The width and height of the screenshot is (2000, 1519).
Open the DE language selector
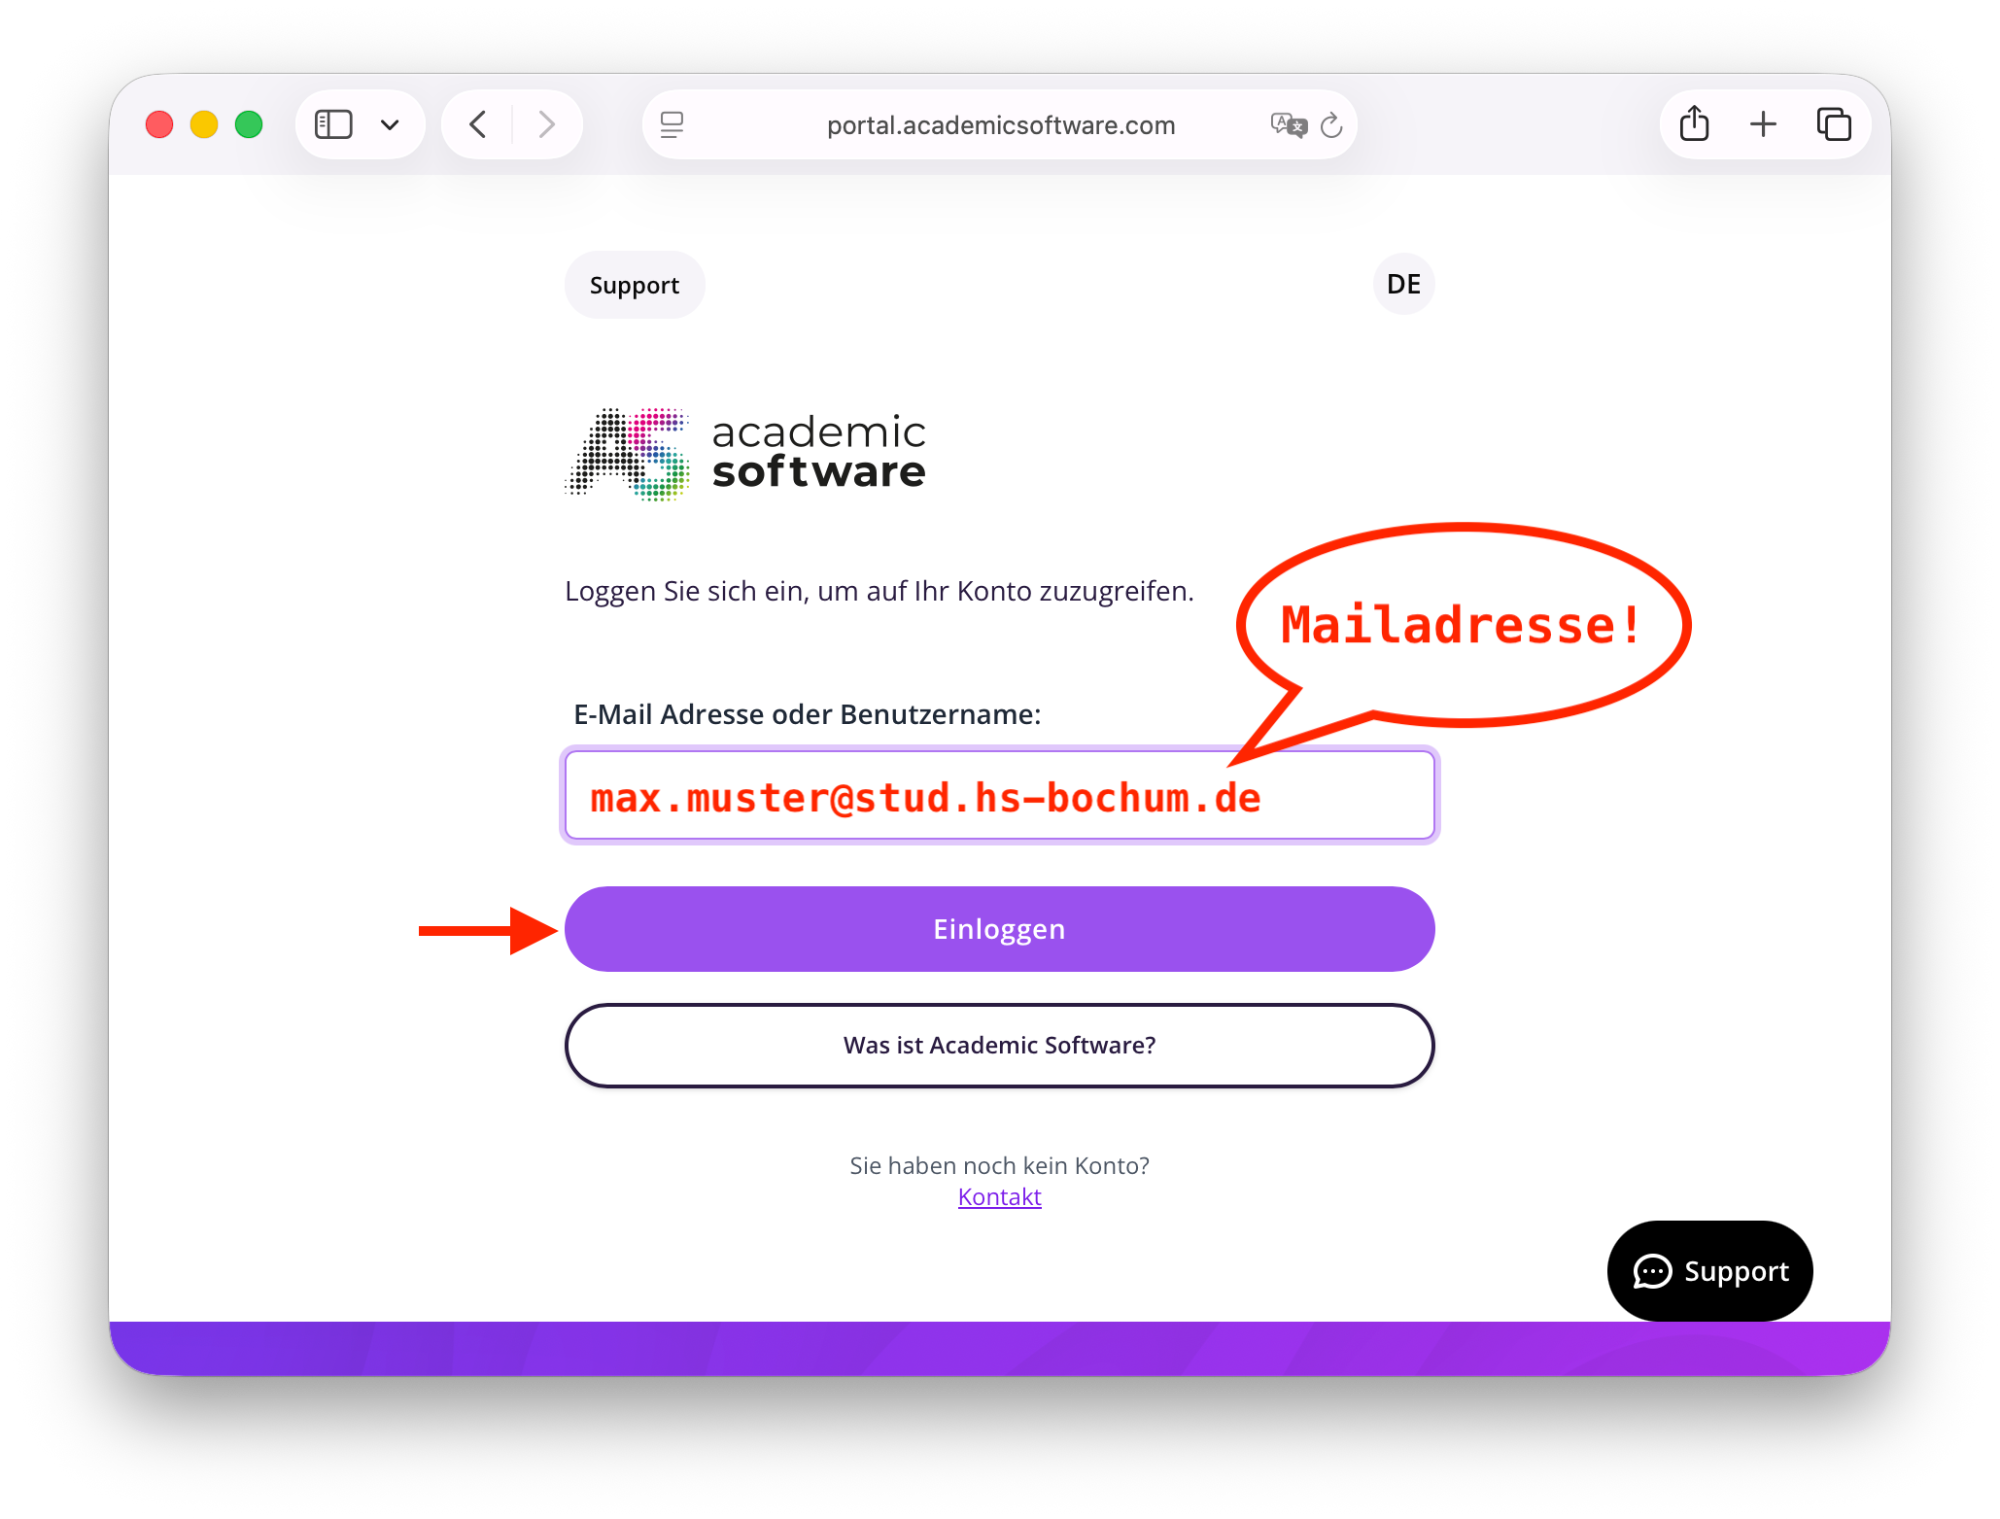pyautogui.click(x=1403, y=284)
